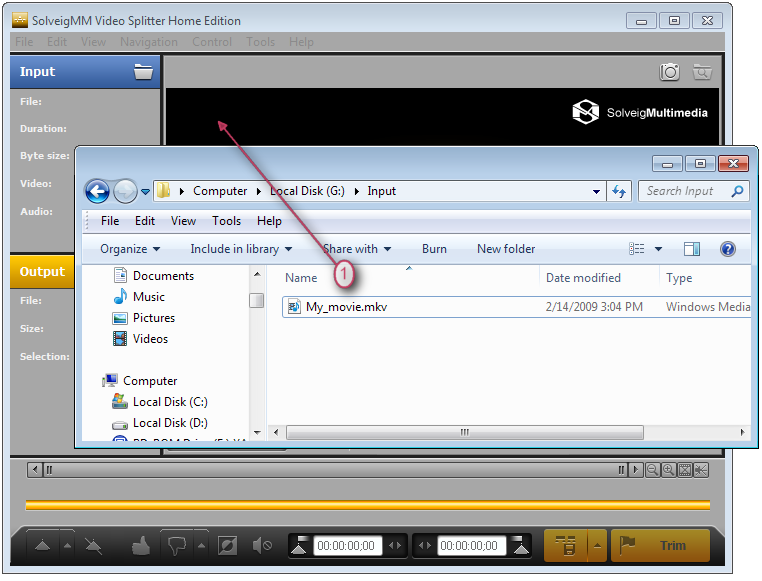Zoom in timeline with plus magnifier
The image size is (762, 581).
[x=669, y=470]
